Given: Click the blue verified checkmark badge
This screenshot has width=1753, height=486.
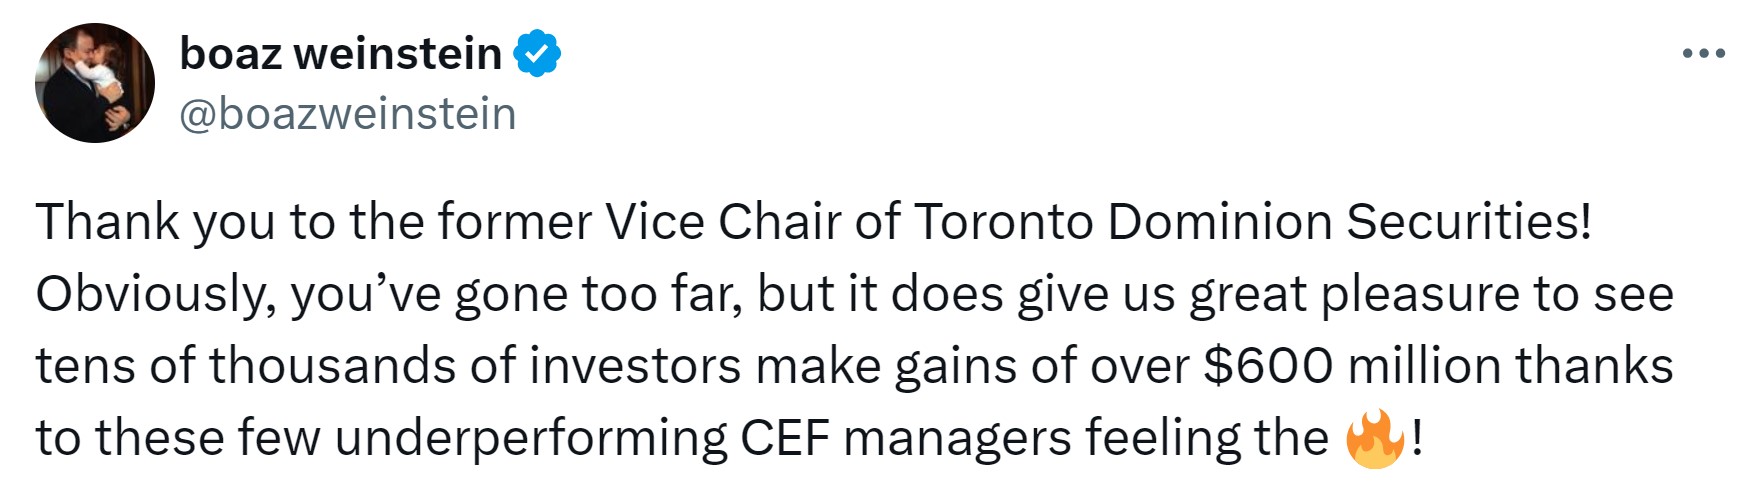Looking at the screenshot, I should tap(537, 53).
